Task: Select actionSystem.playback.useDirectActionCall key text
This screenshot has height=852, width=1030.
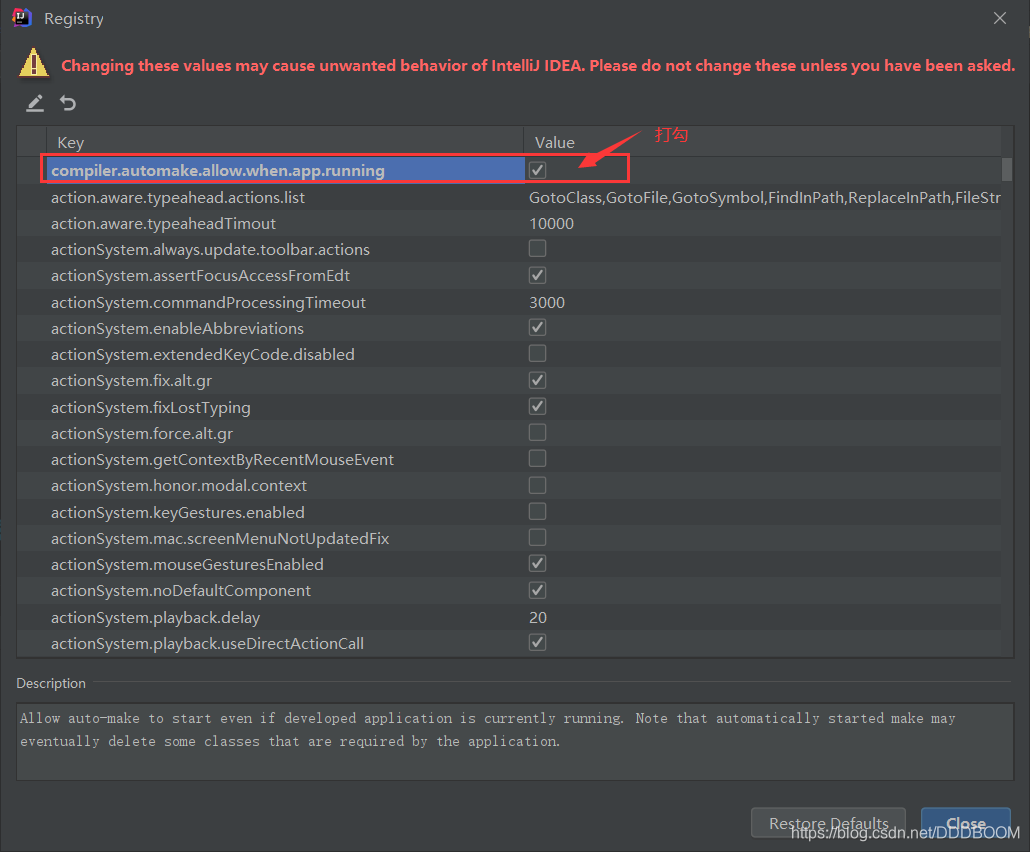Action: pos(208,643)
